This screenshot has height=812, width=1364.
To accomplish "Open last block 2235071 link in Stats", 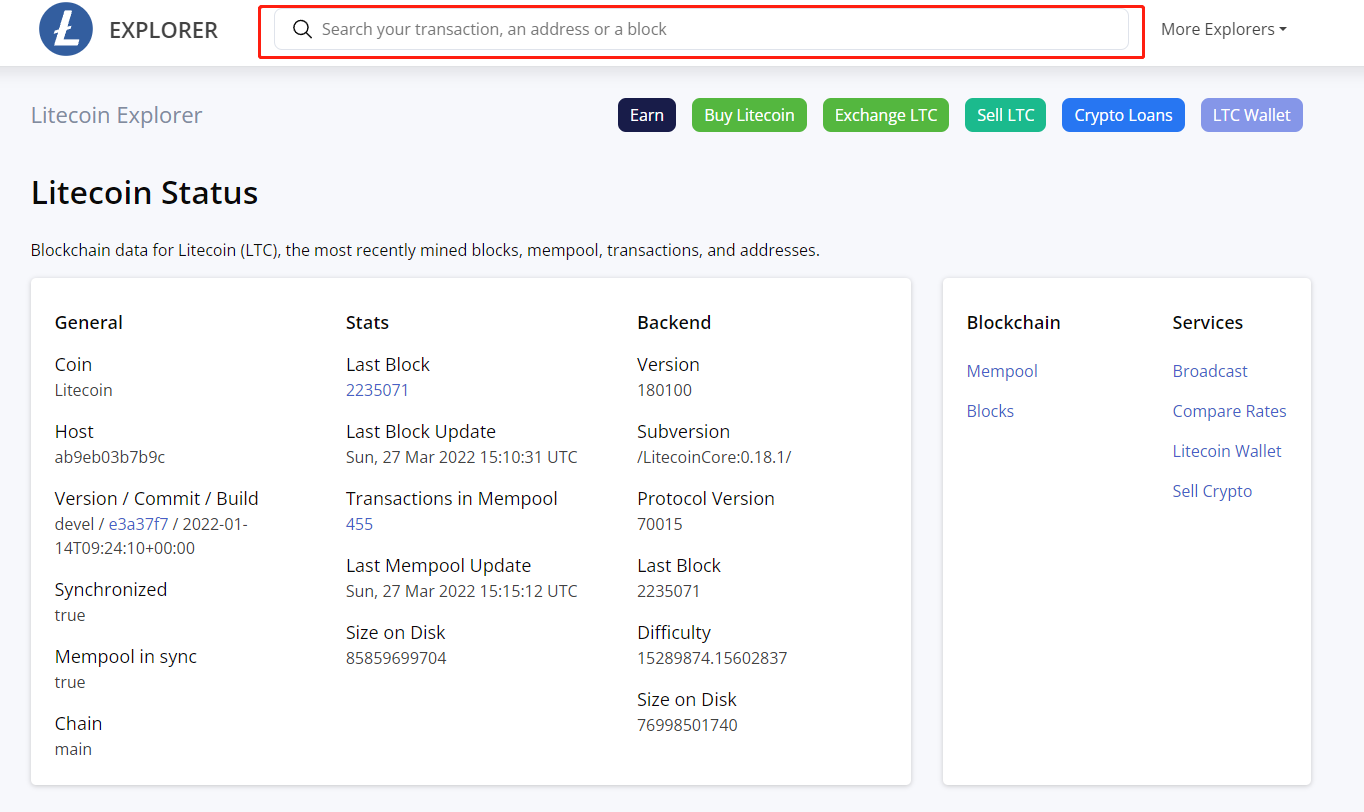I will point(377,390).
